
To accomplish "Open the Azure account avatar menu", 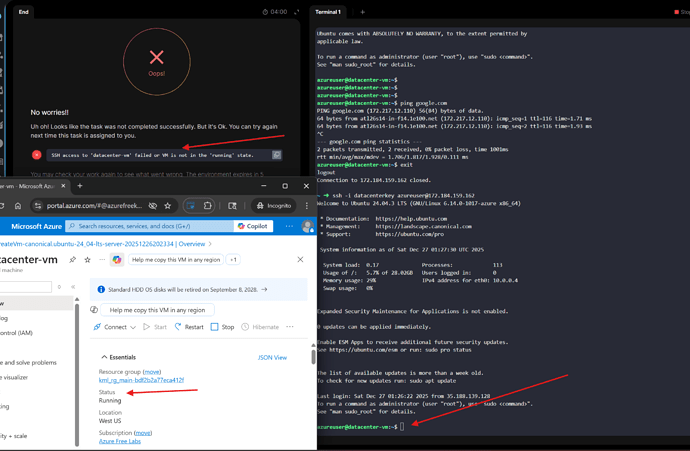I will [x=307, y=226].
